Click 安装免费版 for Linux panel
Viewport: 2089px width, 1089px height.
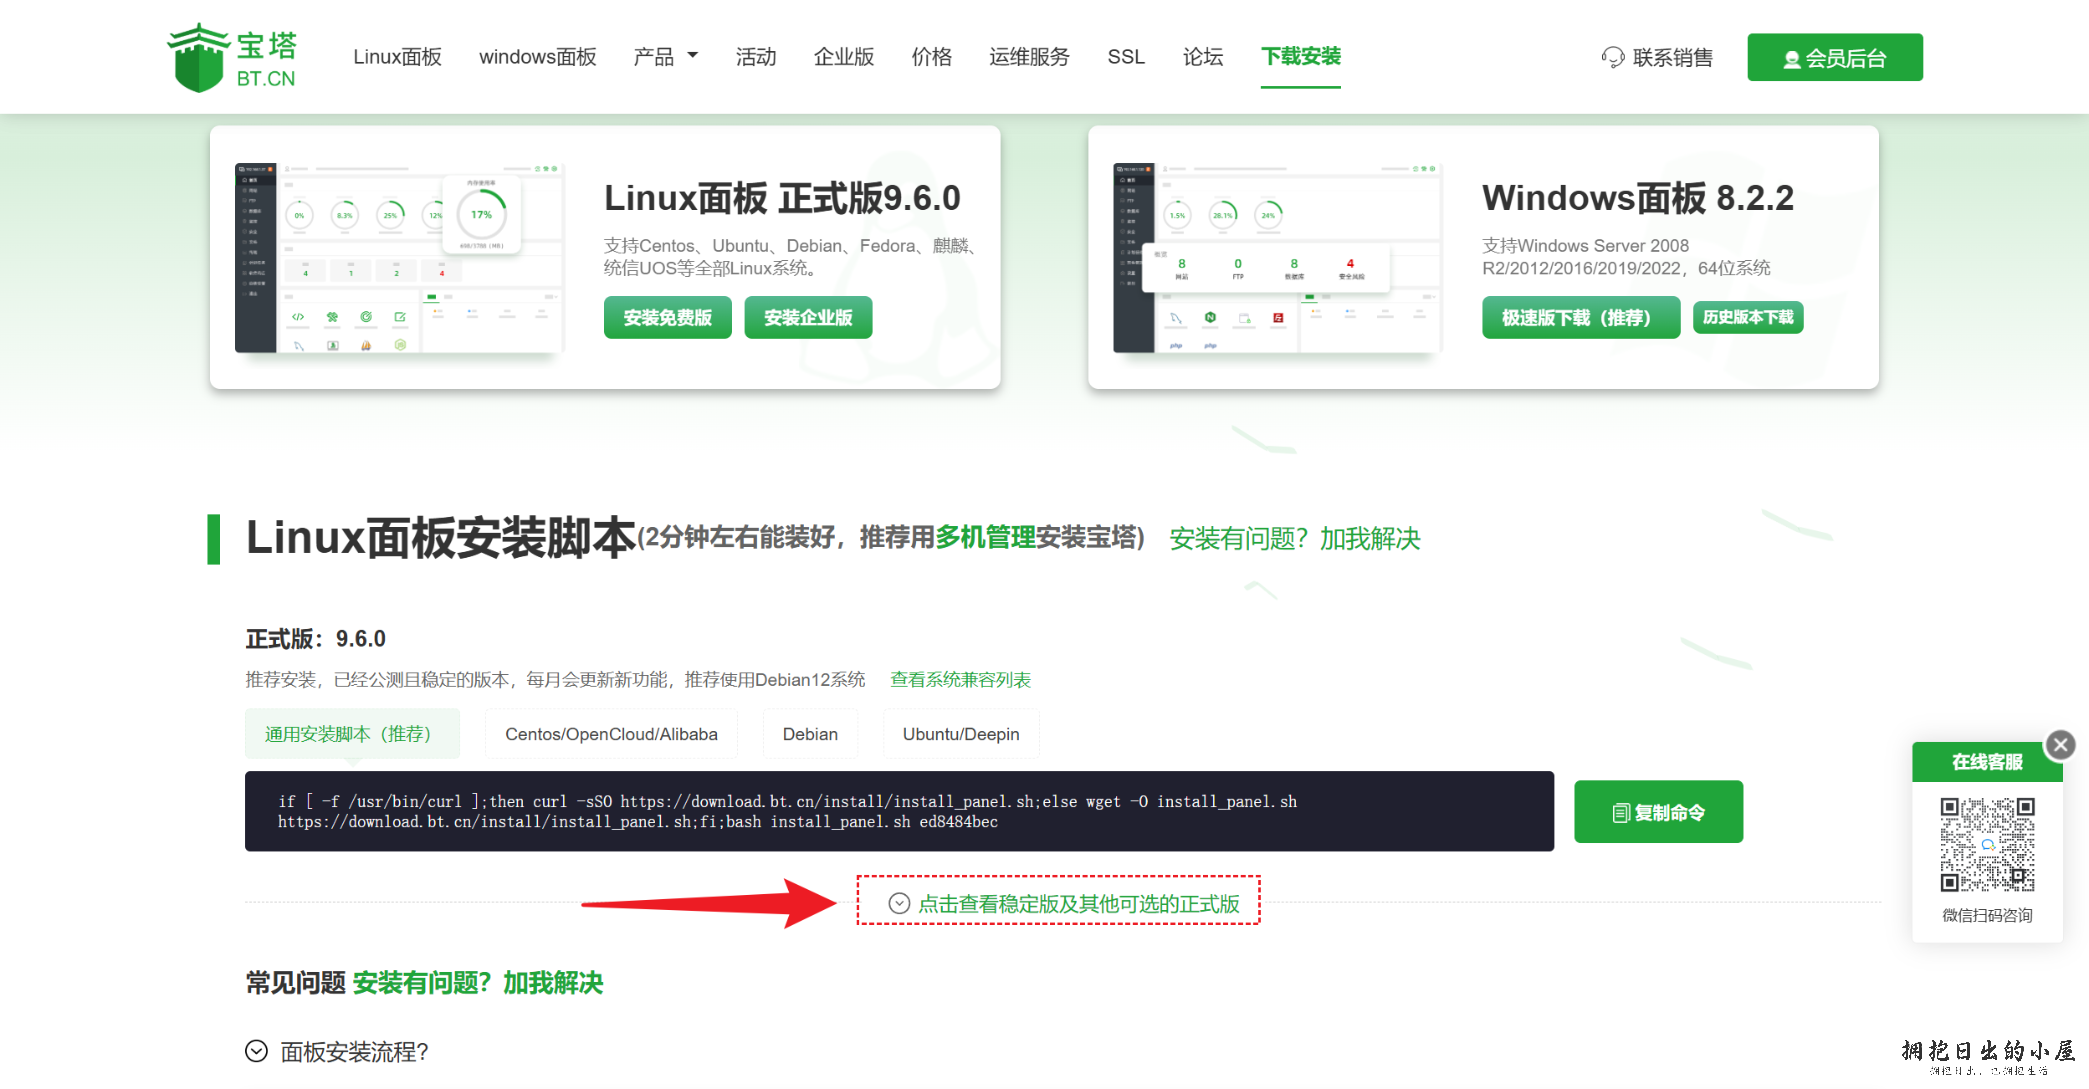[667, 318]
